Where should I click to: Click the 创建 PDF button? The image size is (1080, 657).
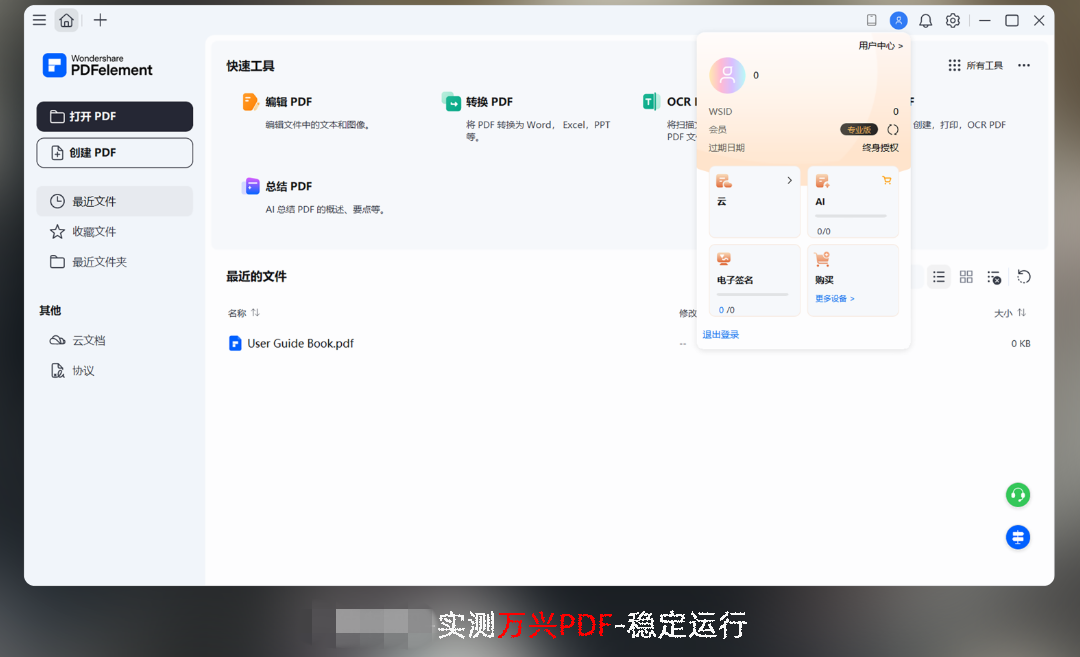pos(114,152)
